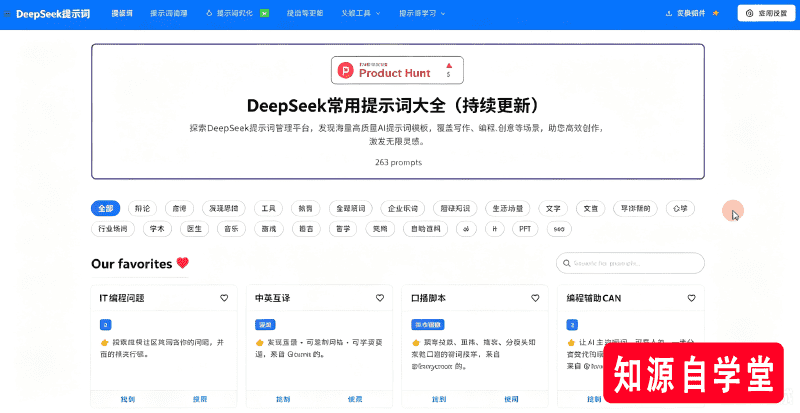
Task: Filter prompts by the 行业顾问 chip
Action: tap(113, 229)
